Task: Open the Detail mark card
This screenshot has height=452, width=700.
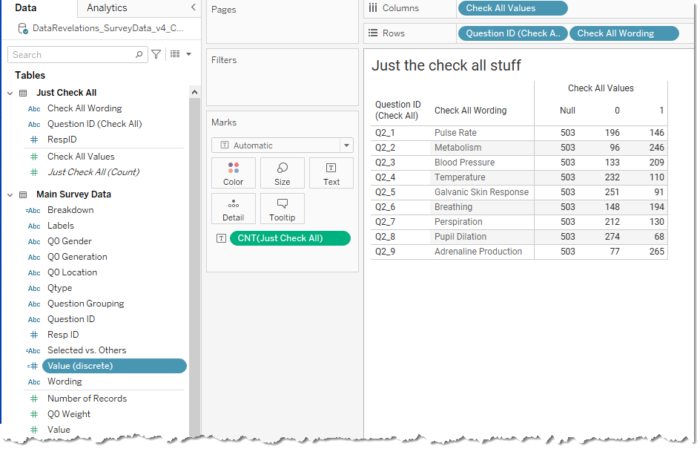Action: [233, 209]
